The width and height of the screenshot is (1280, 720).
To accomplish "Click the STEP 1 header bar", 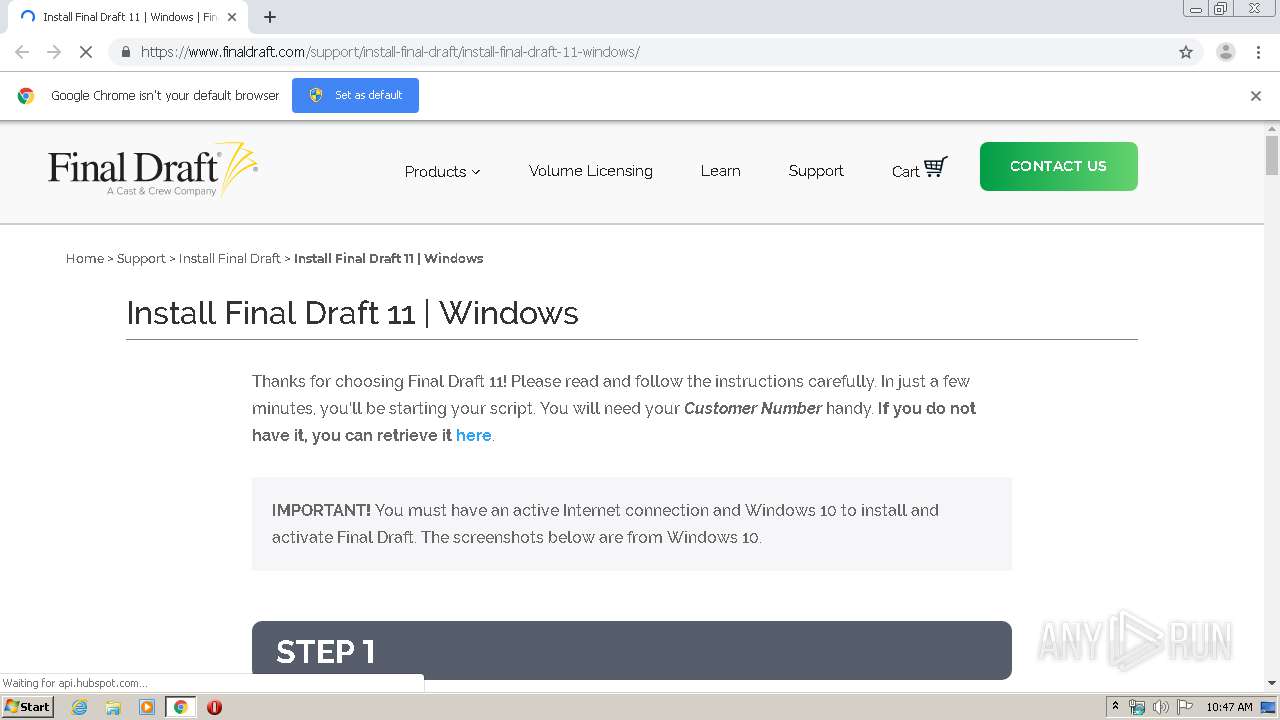I will (x=632, y=650).
